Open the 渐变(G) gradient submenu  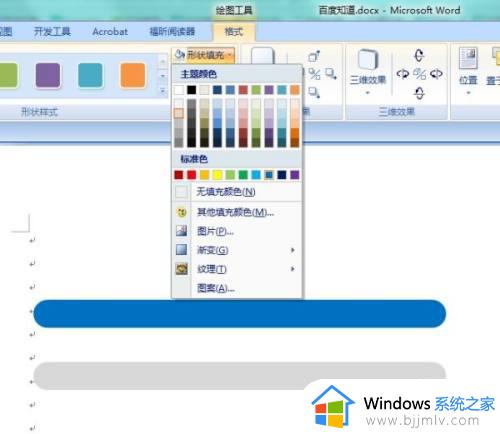[237, 250]
